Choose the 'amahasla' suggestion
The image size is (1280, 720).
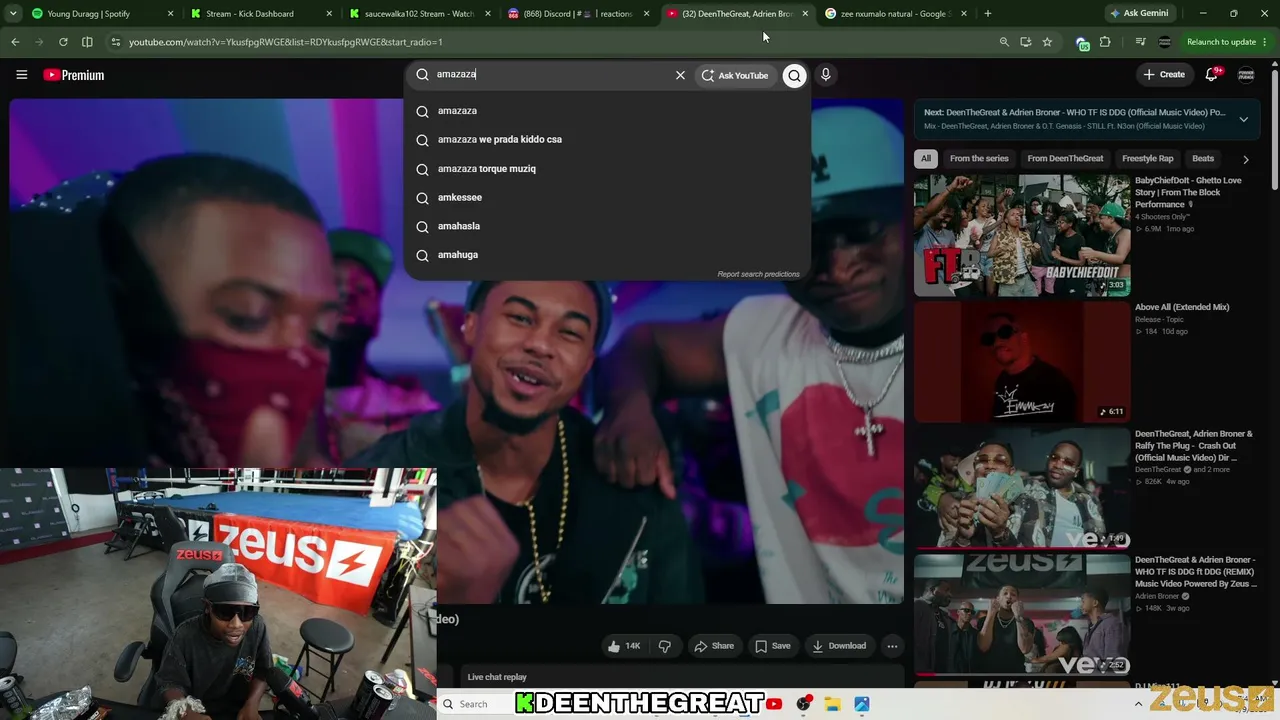pos(607,226)
